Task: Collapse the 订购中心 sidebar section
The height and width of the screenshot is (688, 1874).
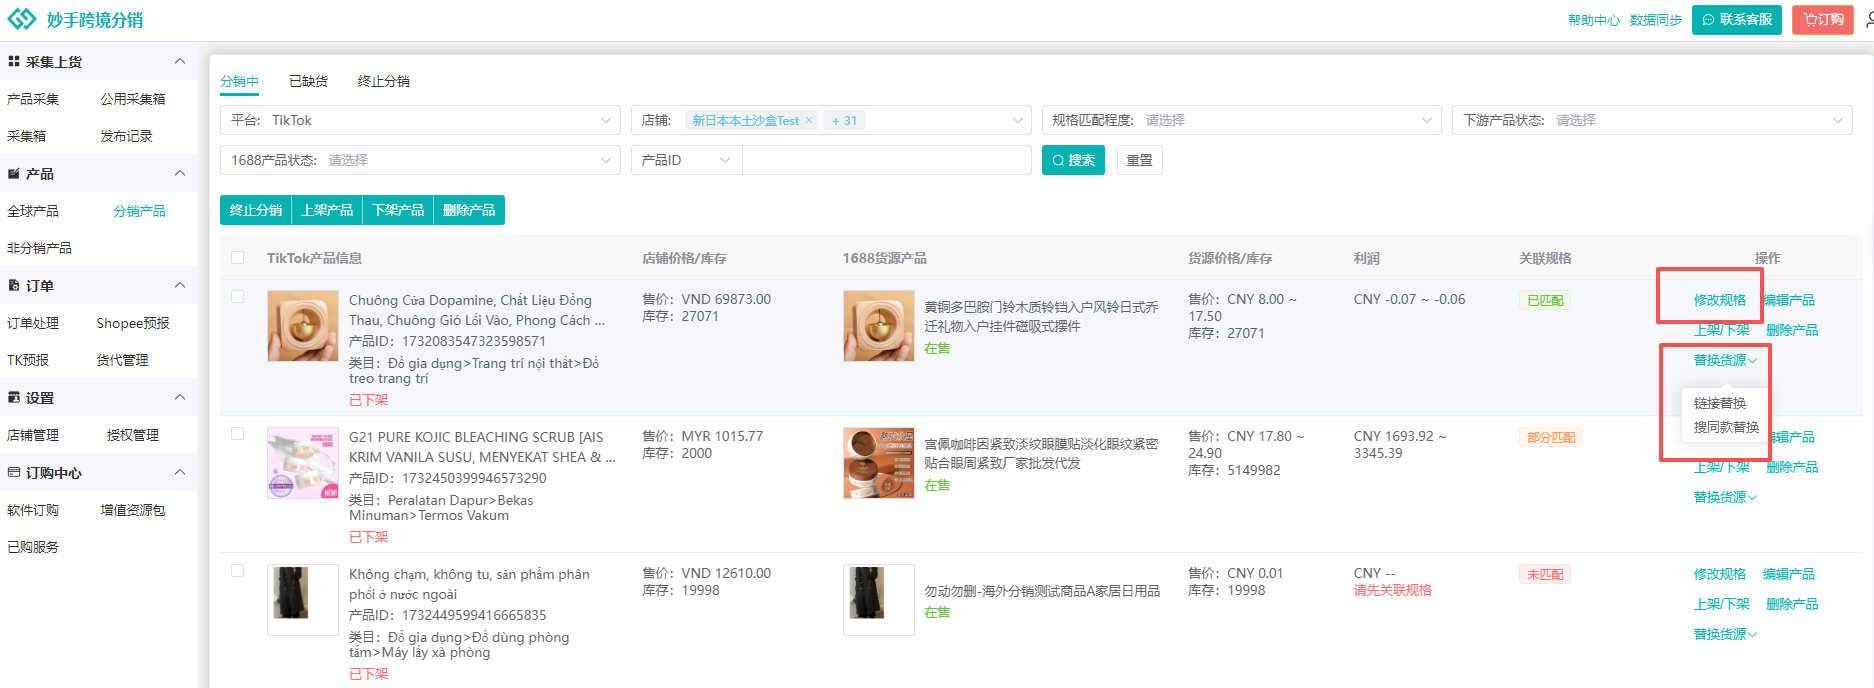Action: (180, 472)
